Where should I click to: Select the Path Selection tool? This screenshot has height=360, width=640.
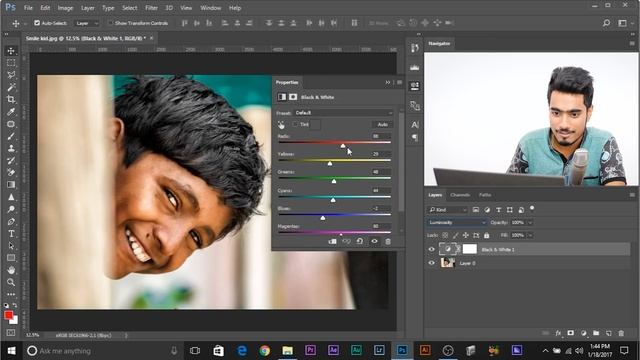click(x=11, y=246)
